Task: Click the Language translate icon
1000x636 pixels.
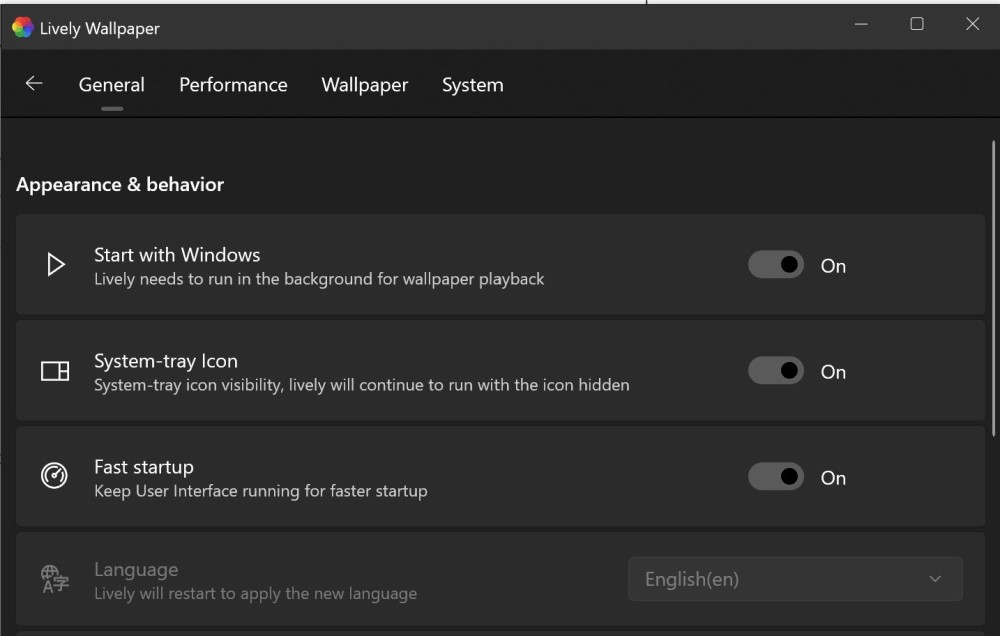Action: (55, 579)
